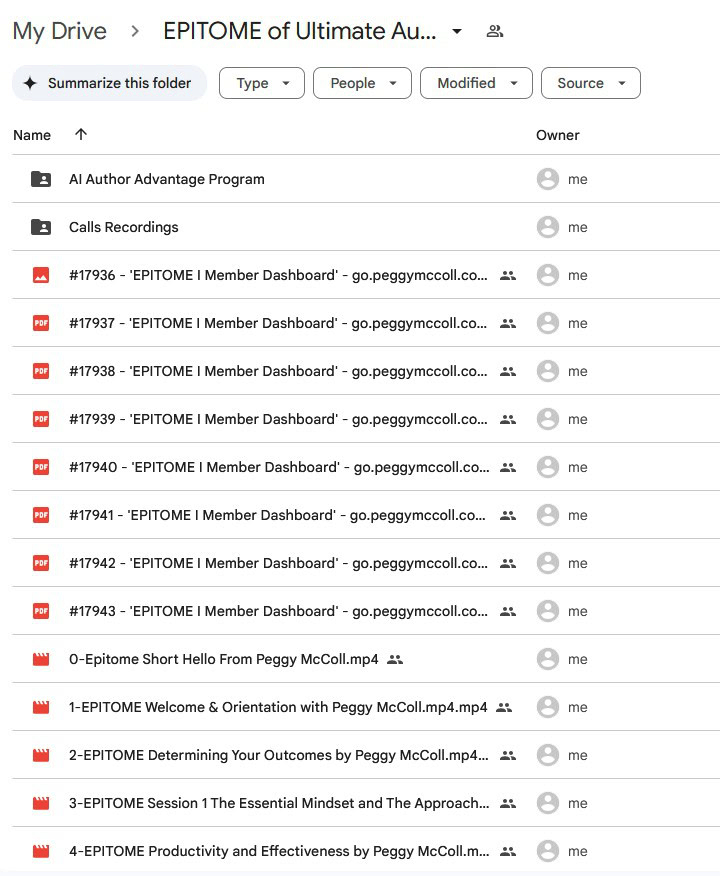Toggle name sort direction arrow
Viewport: 720px width, 876px height.
coord(81,135)
